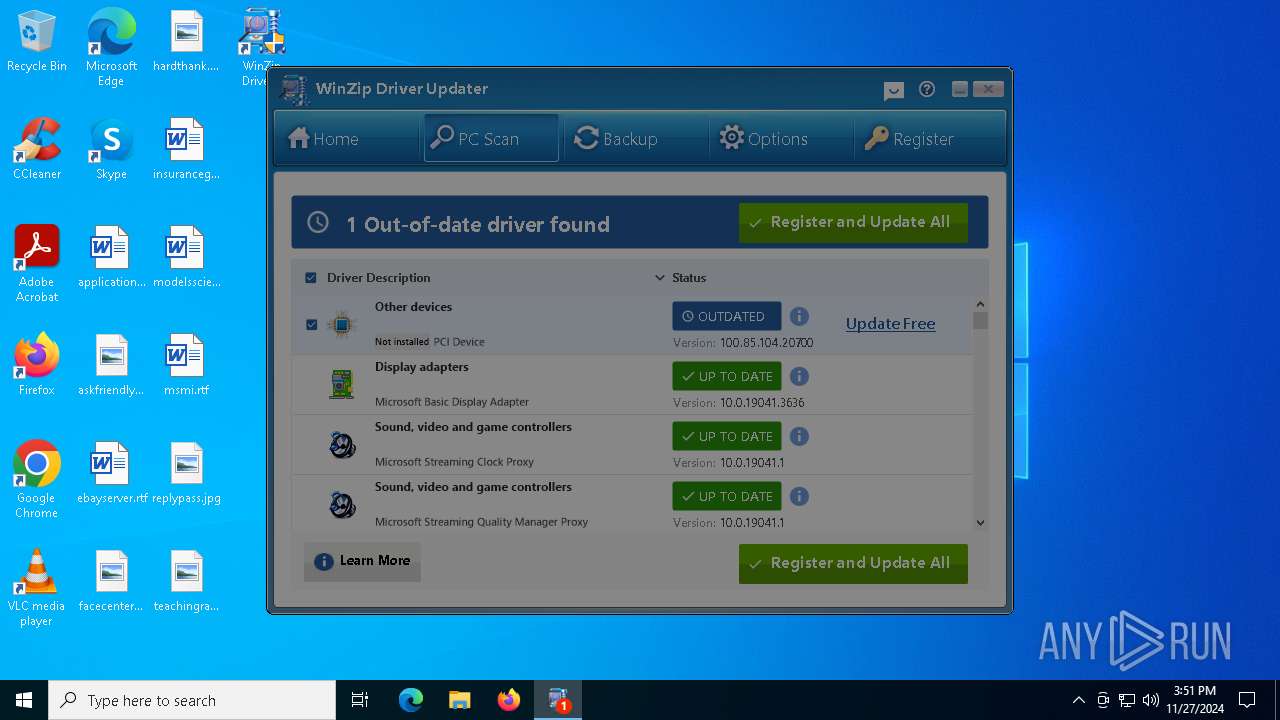Screen dimensions: 1280x720
Task: Click the Microsoft Basic Display Adapter text
Action: coord(452,402)
